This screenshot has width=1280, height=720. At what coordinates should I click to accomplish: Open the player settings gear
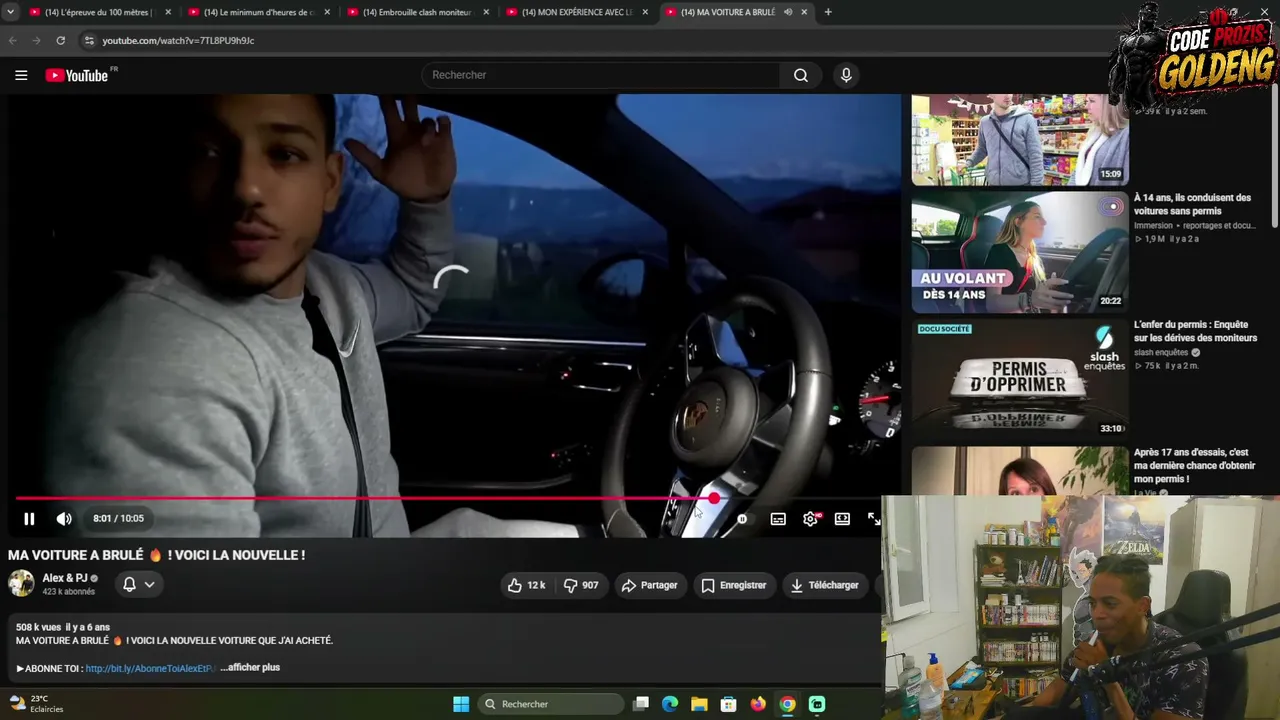[810, 518]
